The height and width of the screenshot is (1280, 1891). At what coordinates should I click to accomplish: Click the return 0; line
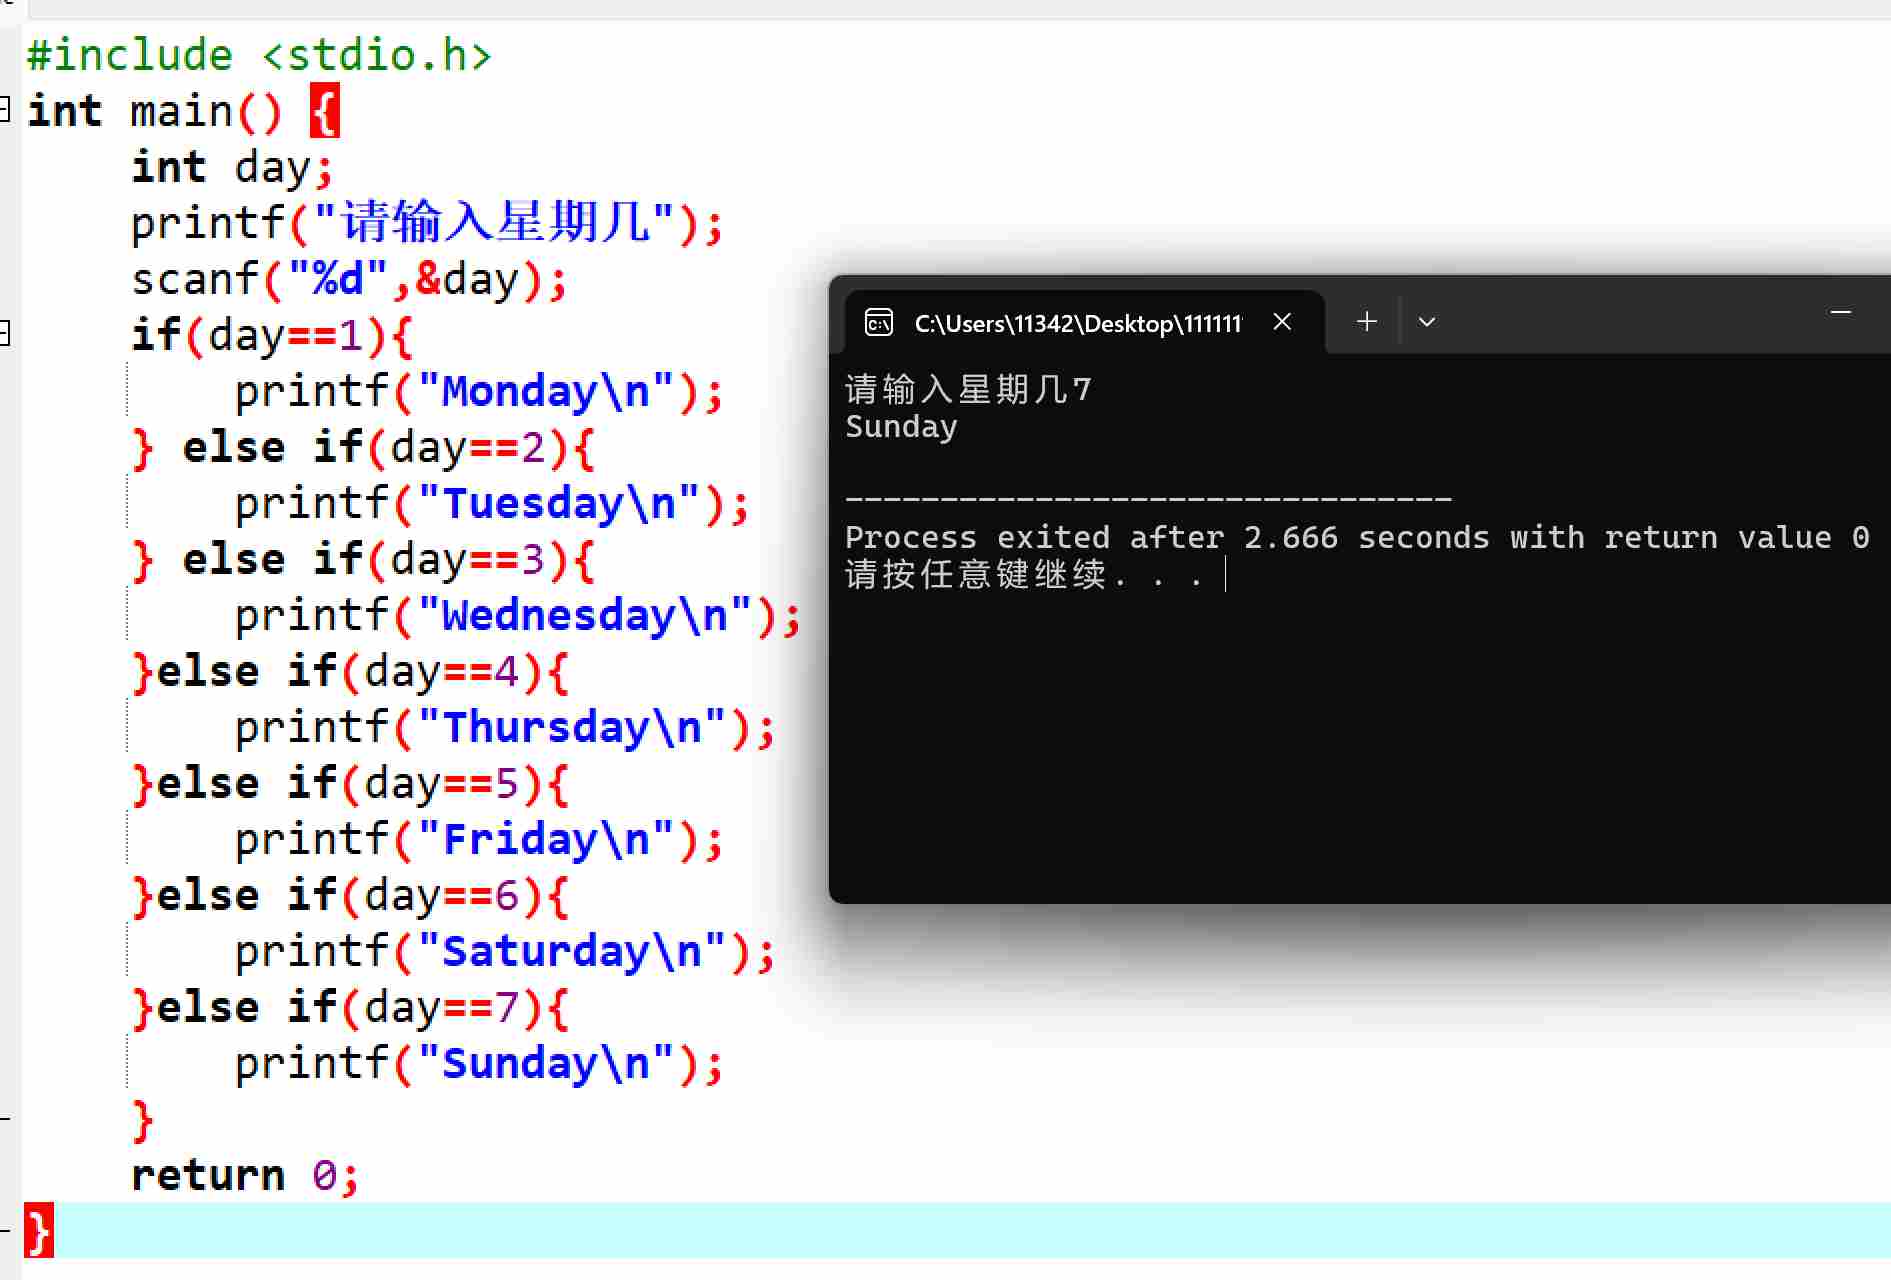click(245, 1175)
